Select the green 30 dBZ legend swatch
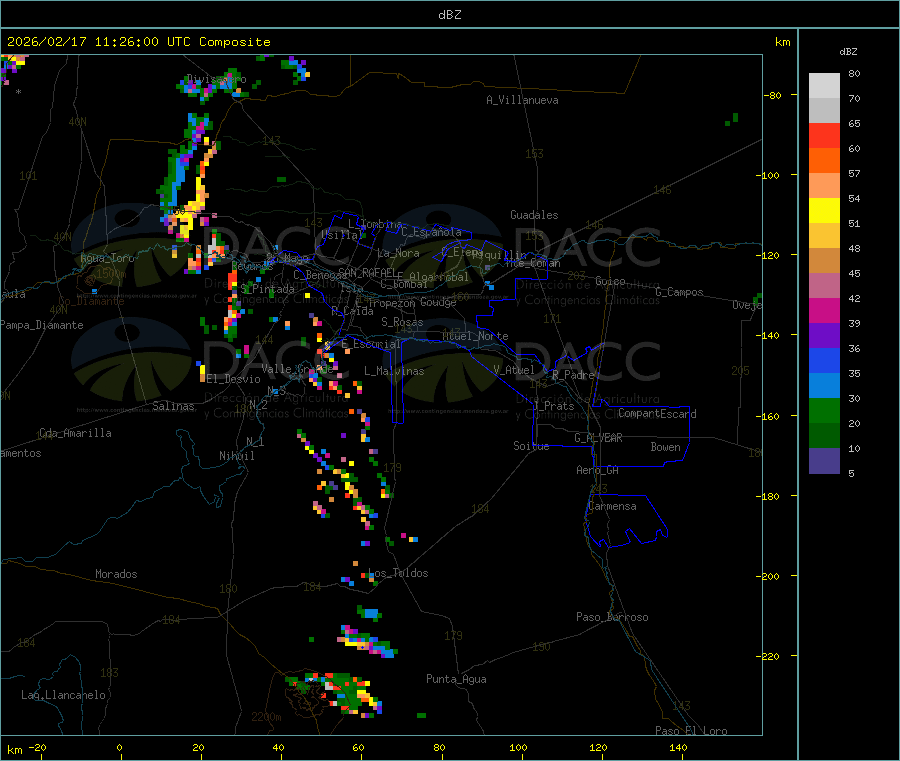The width and height of the screenshot is (900, 761). 824,410
